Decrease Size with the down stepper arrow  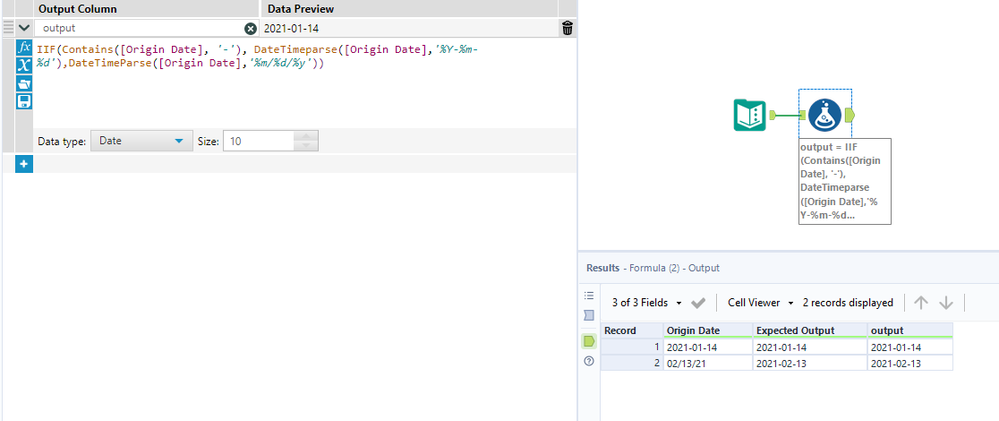[x=306, y=146]
